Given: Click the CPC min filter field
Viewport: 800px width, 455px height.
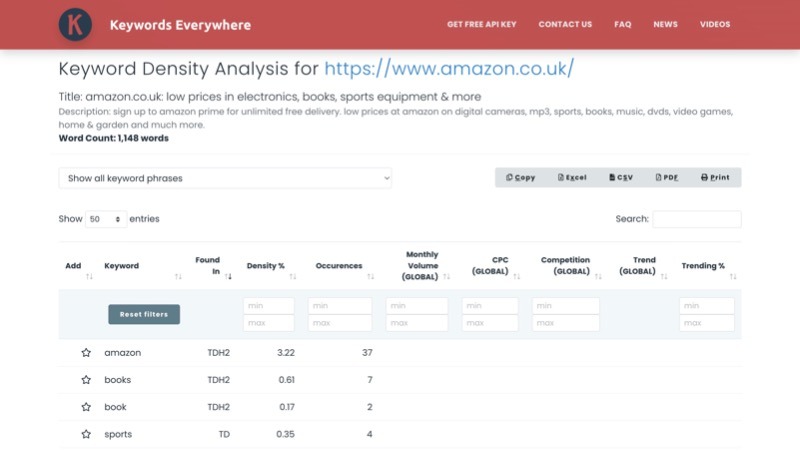Looking at the screenshot, I should [490, 306].
